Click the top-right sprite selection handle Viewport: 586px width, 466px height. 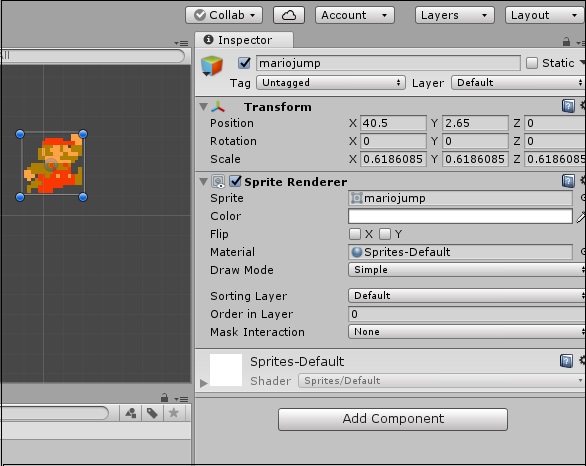[x=83, y=134]
